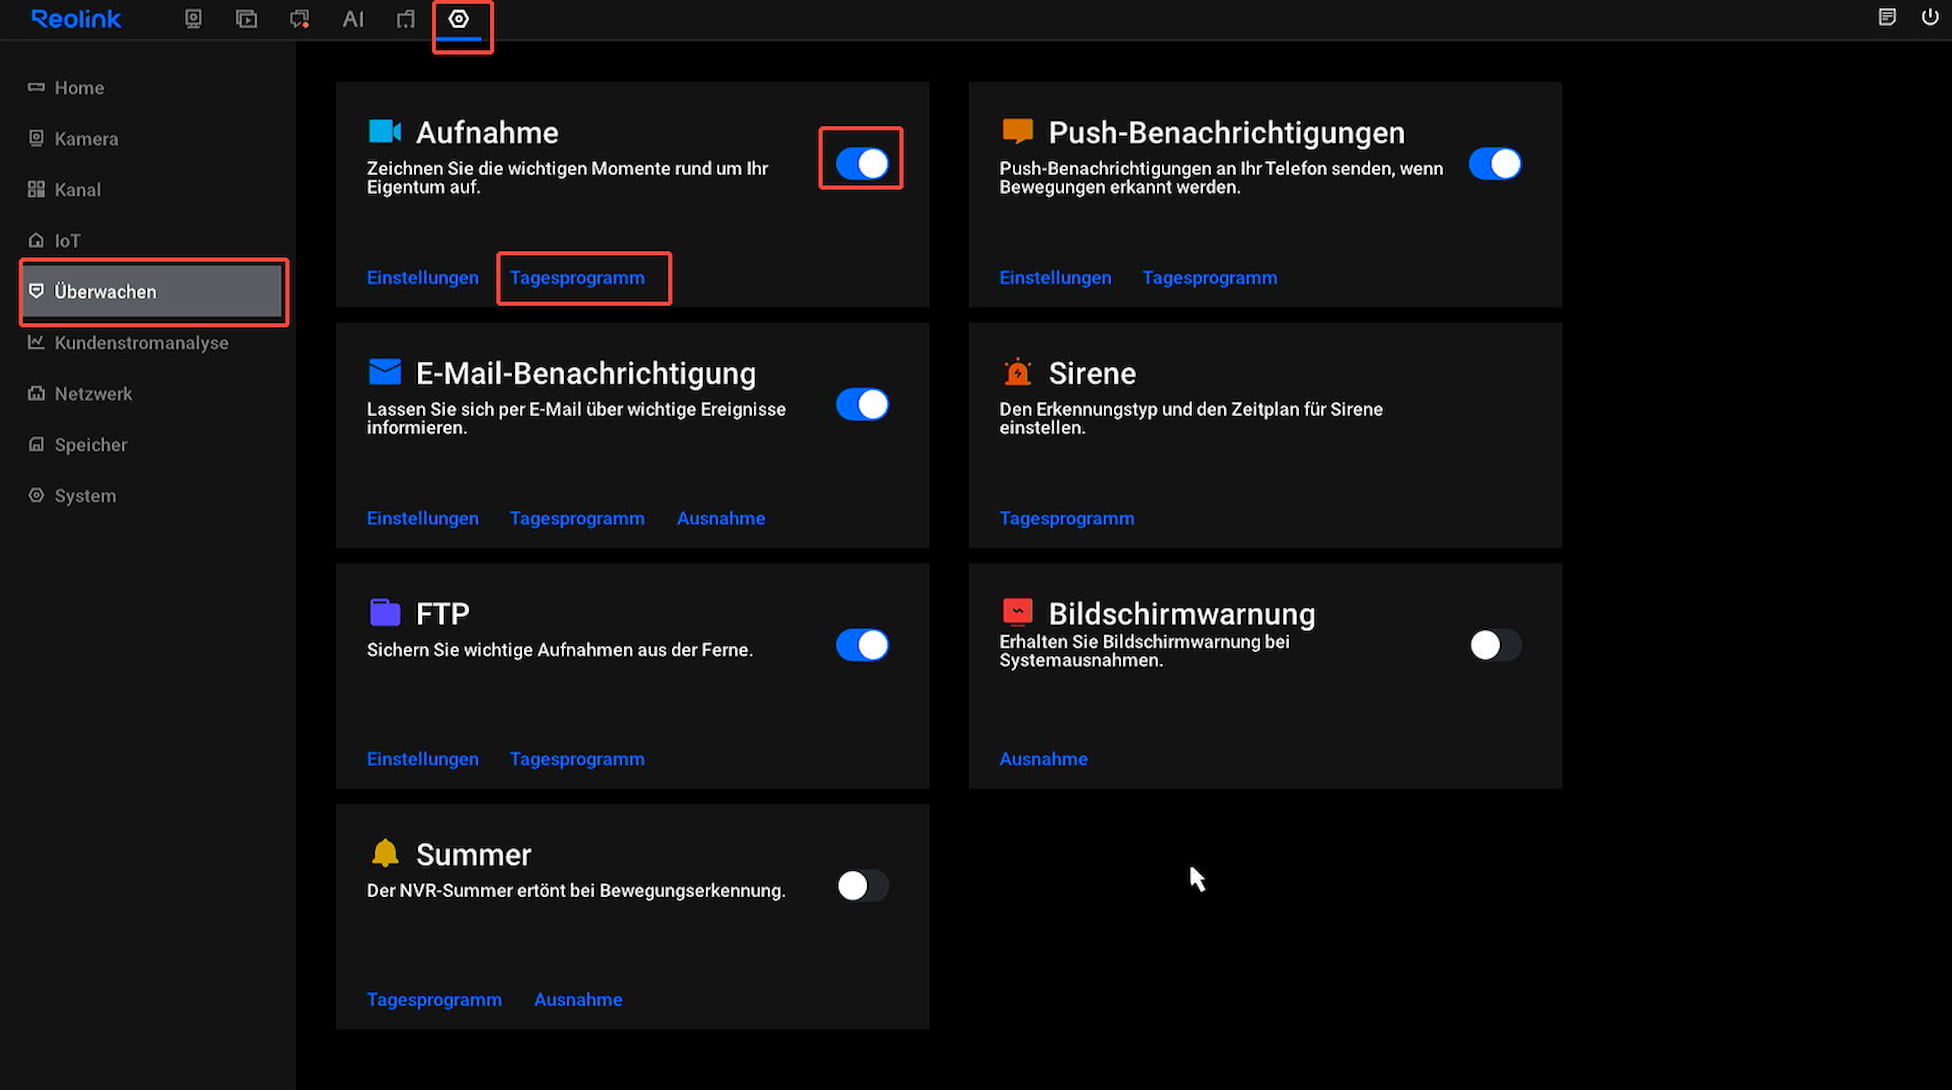Open Tagesprogramm under Summer
Image resolution: width=1952 pixels, height=1090 pixels.
(x=434, y=1000)
